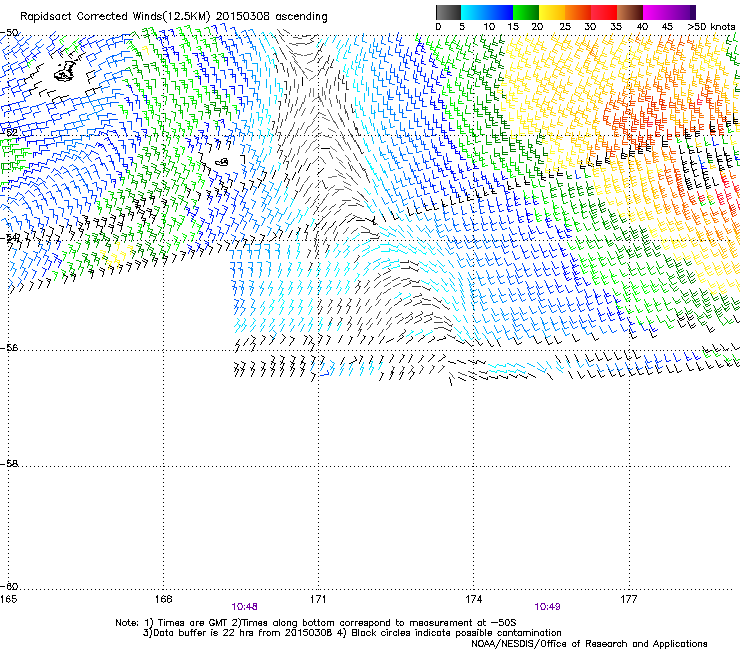Click the cyan 5-10 knots legend segment
The image size is (740, 650).
click(474, 12)
